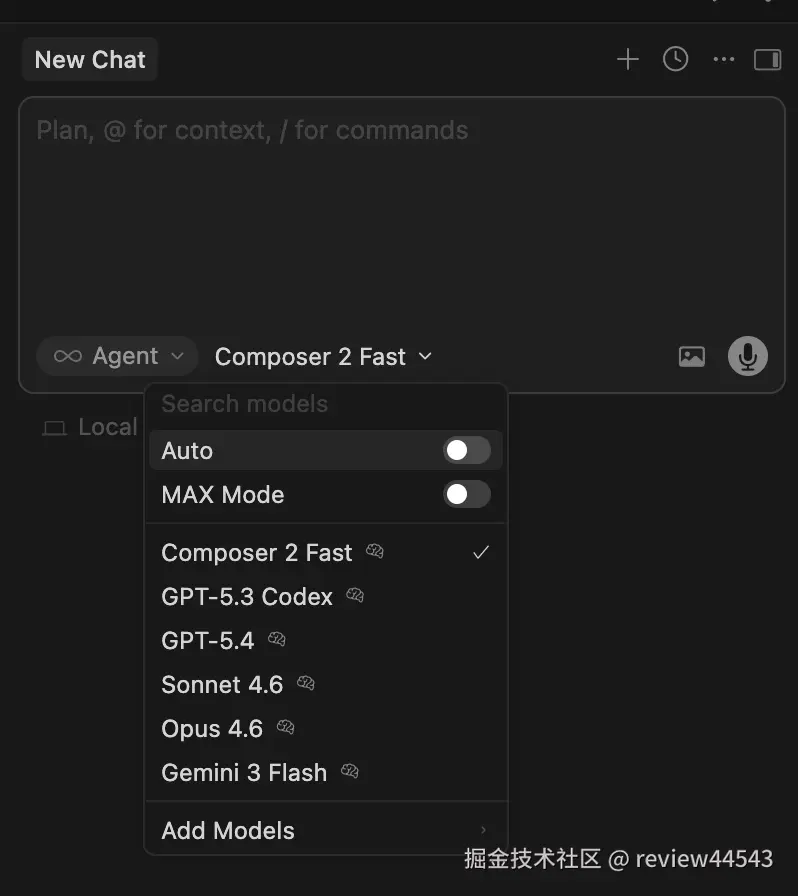Image resolution: width=798 pixels, height=896 pixels.
Task: Click brain icon next to Opus 4.6
Action: (286, 728)
